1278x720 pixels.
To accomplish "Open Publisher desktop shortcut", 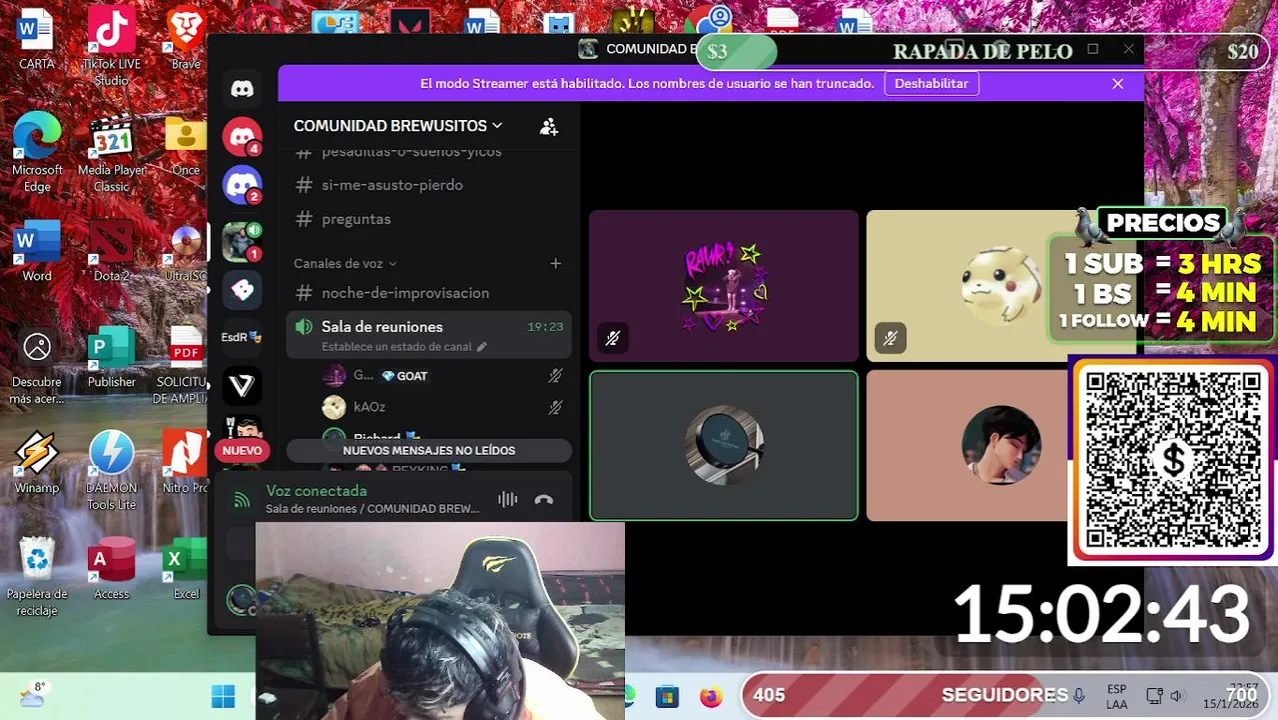I will [x=111, y=357].
